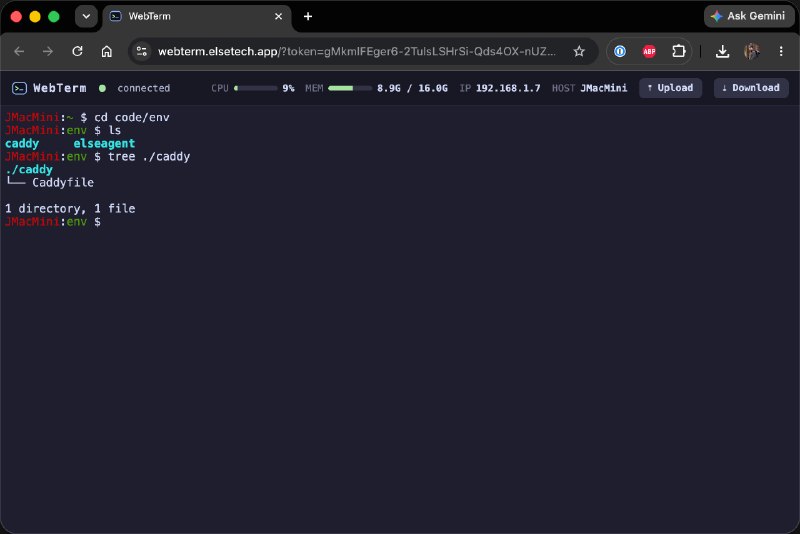Viewport: 800px width, 534px height.
Task: Click 'caddy' in the ls output
Action: tap(22, 143)
